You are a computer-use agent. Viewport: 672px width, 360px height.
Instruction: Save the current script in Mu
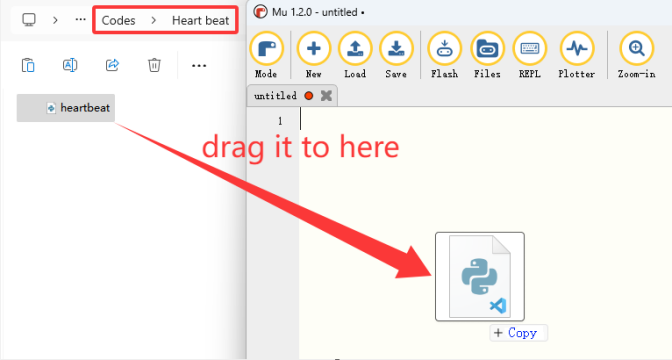(x=396, y=55)
